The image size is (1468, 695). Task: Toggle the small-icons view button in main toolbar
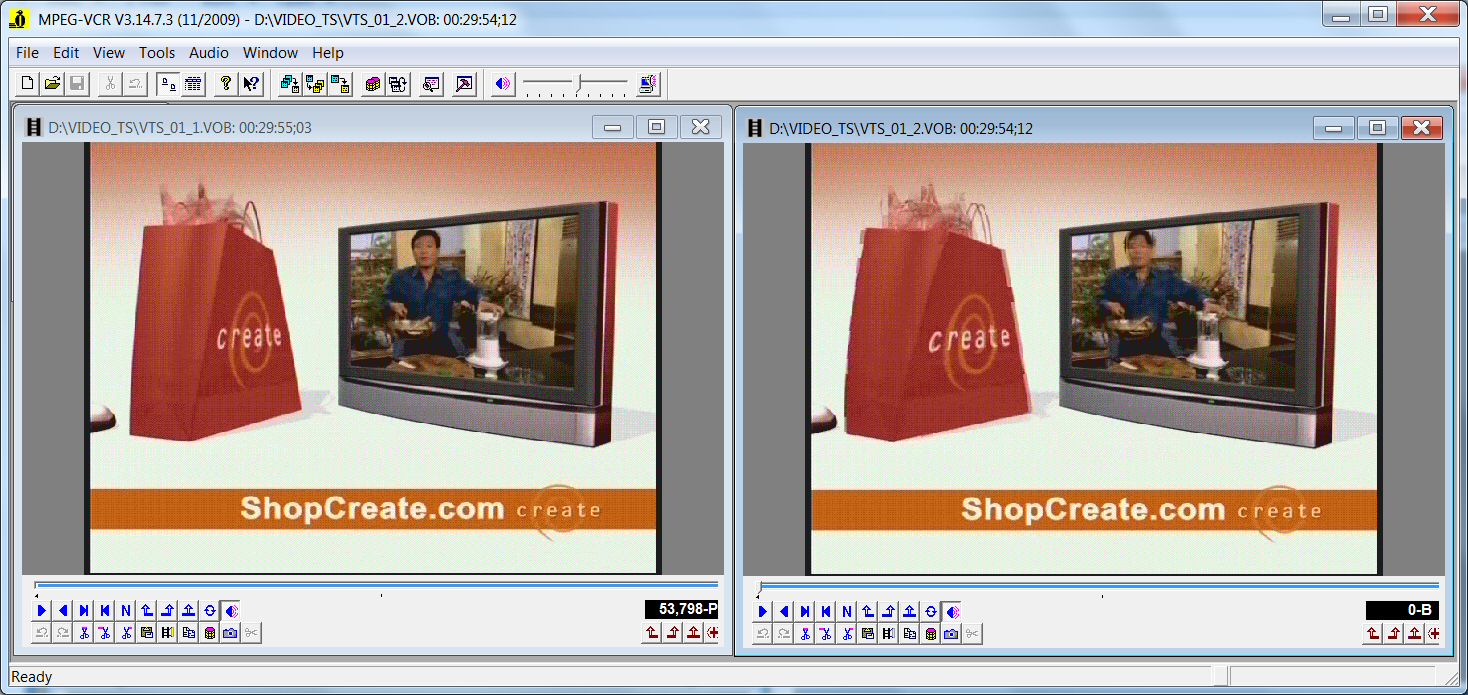[168, 84]
